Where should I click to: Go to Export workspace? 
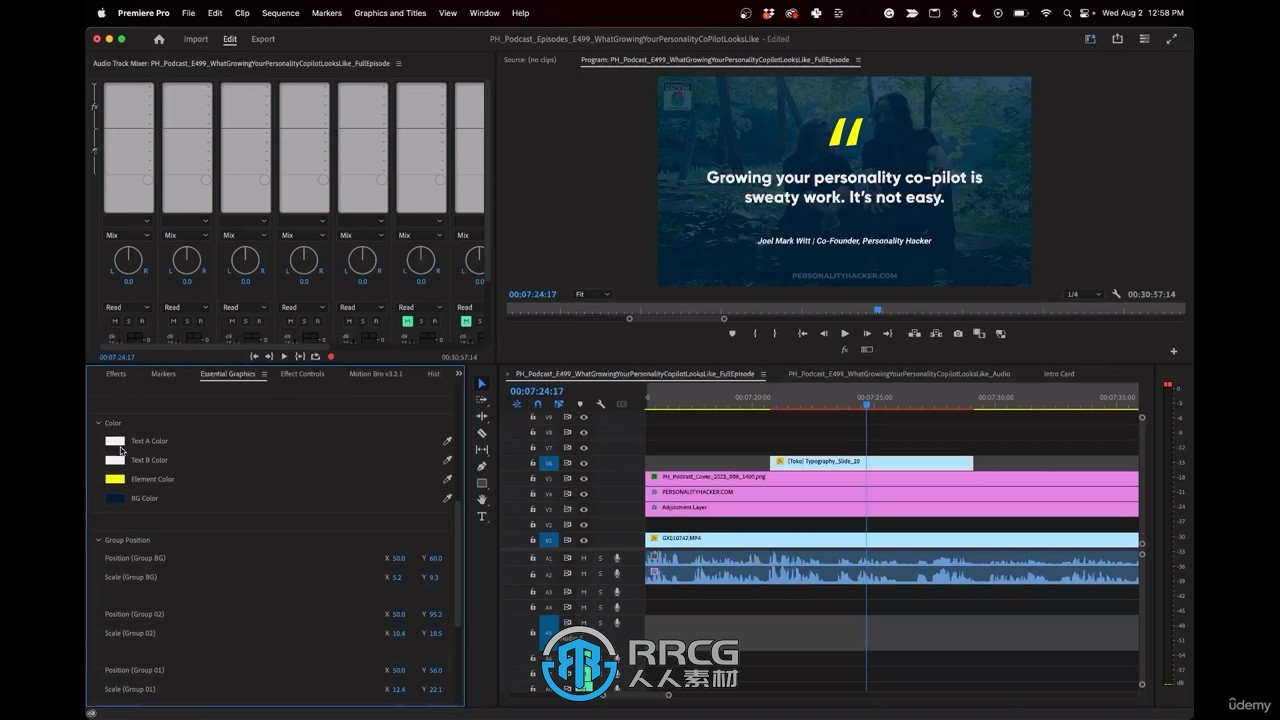coord(263,39)
